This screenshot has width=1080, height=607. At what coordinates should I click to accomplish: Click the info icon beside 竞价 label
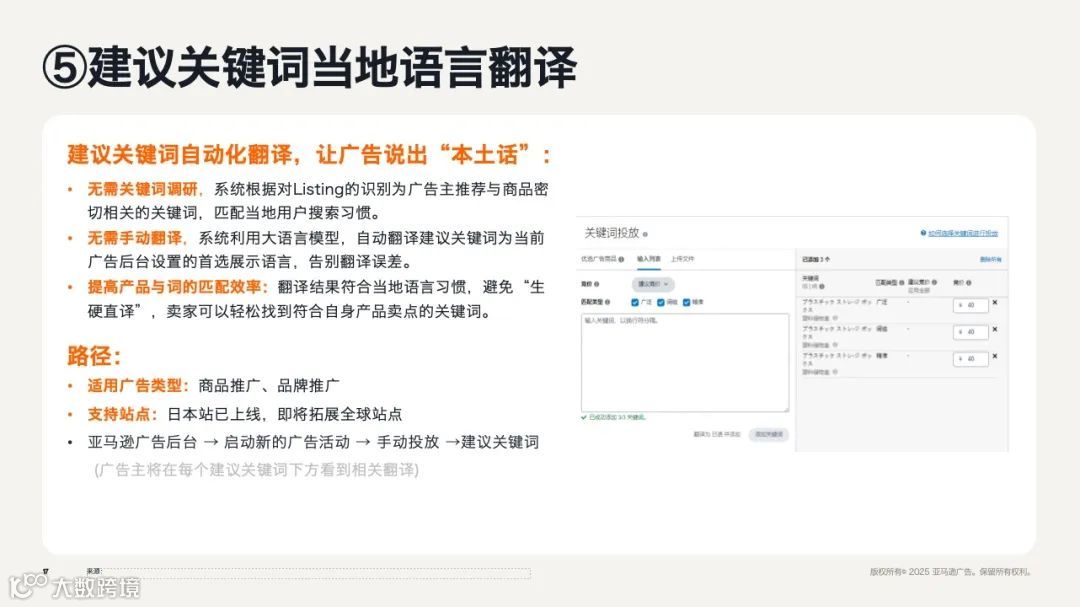(x=596, y=284)
